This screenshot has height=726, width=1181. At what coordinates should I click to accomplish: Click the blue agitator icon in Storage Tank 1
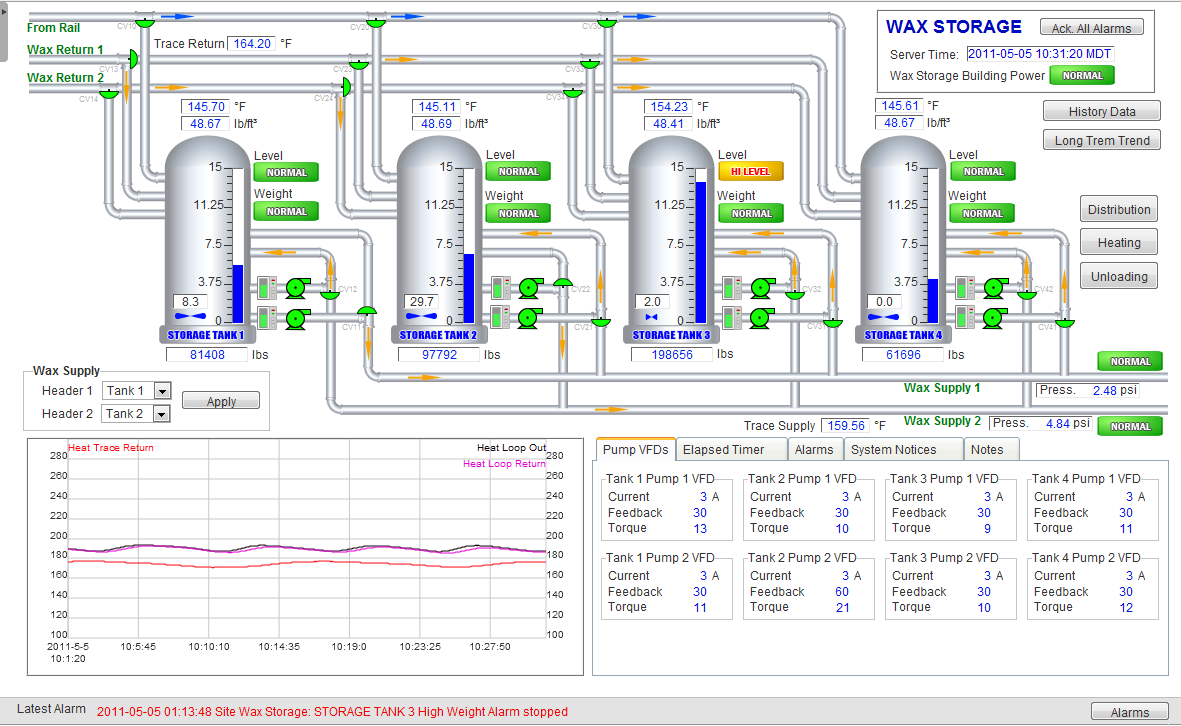[191, 316]
